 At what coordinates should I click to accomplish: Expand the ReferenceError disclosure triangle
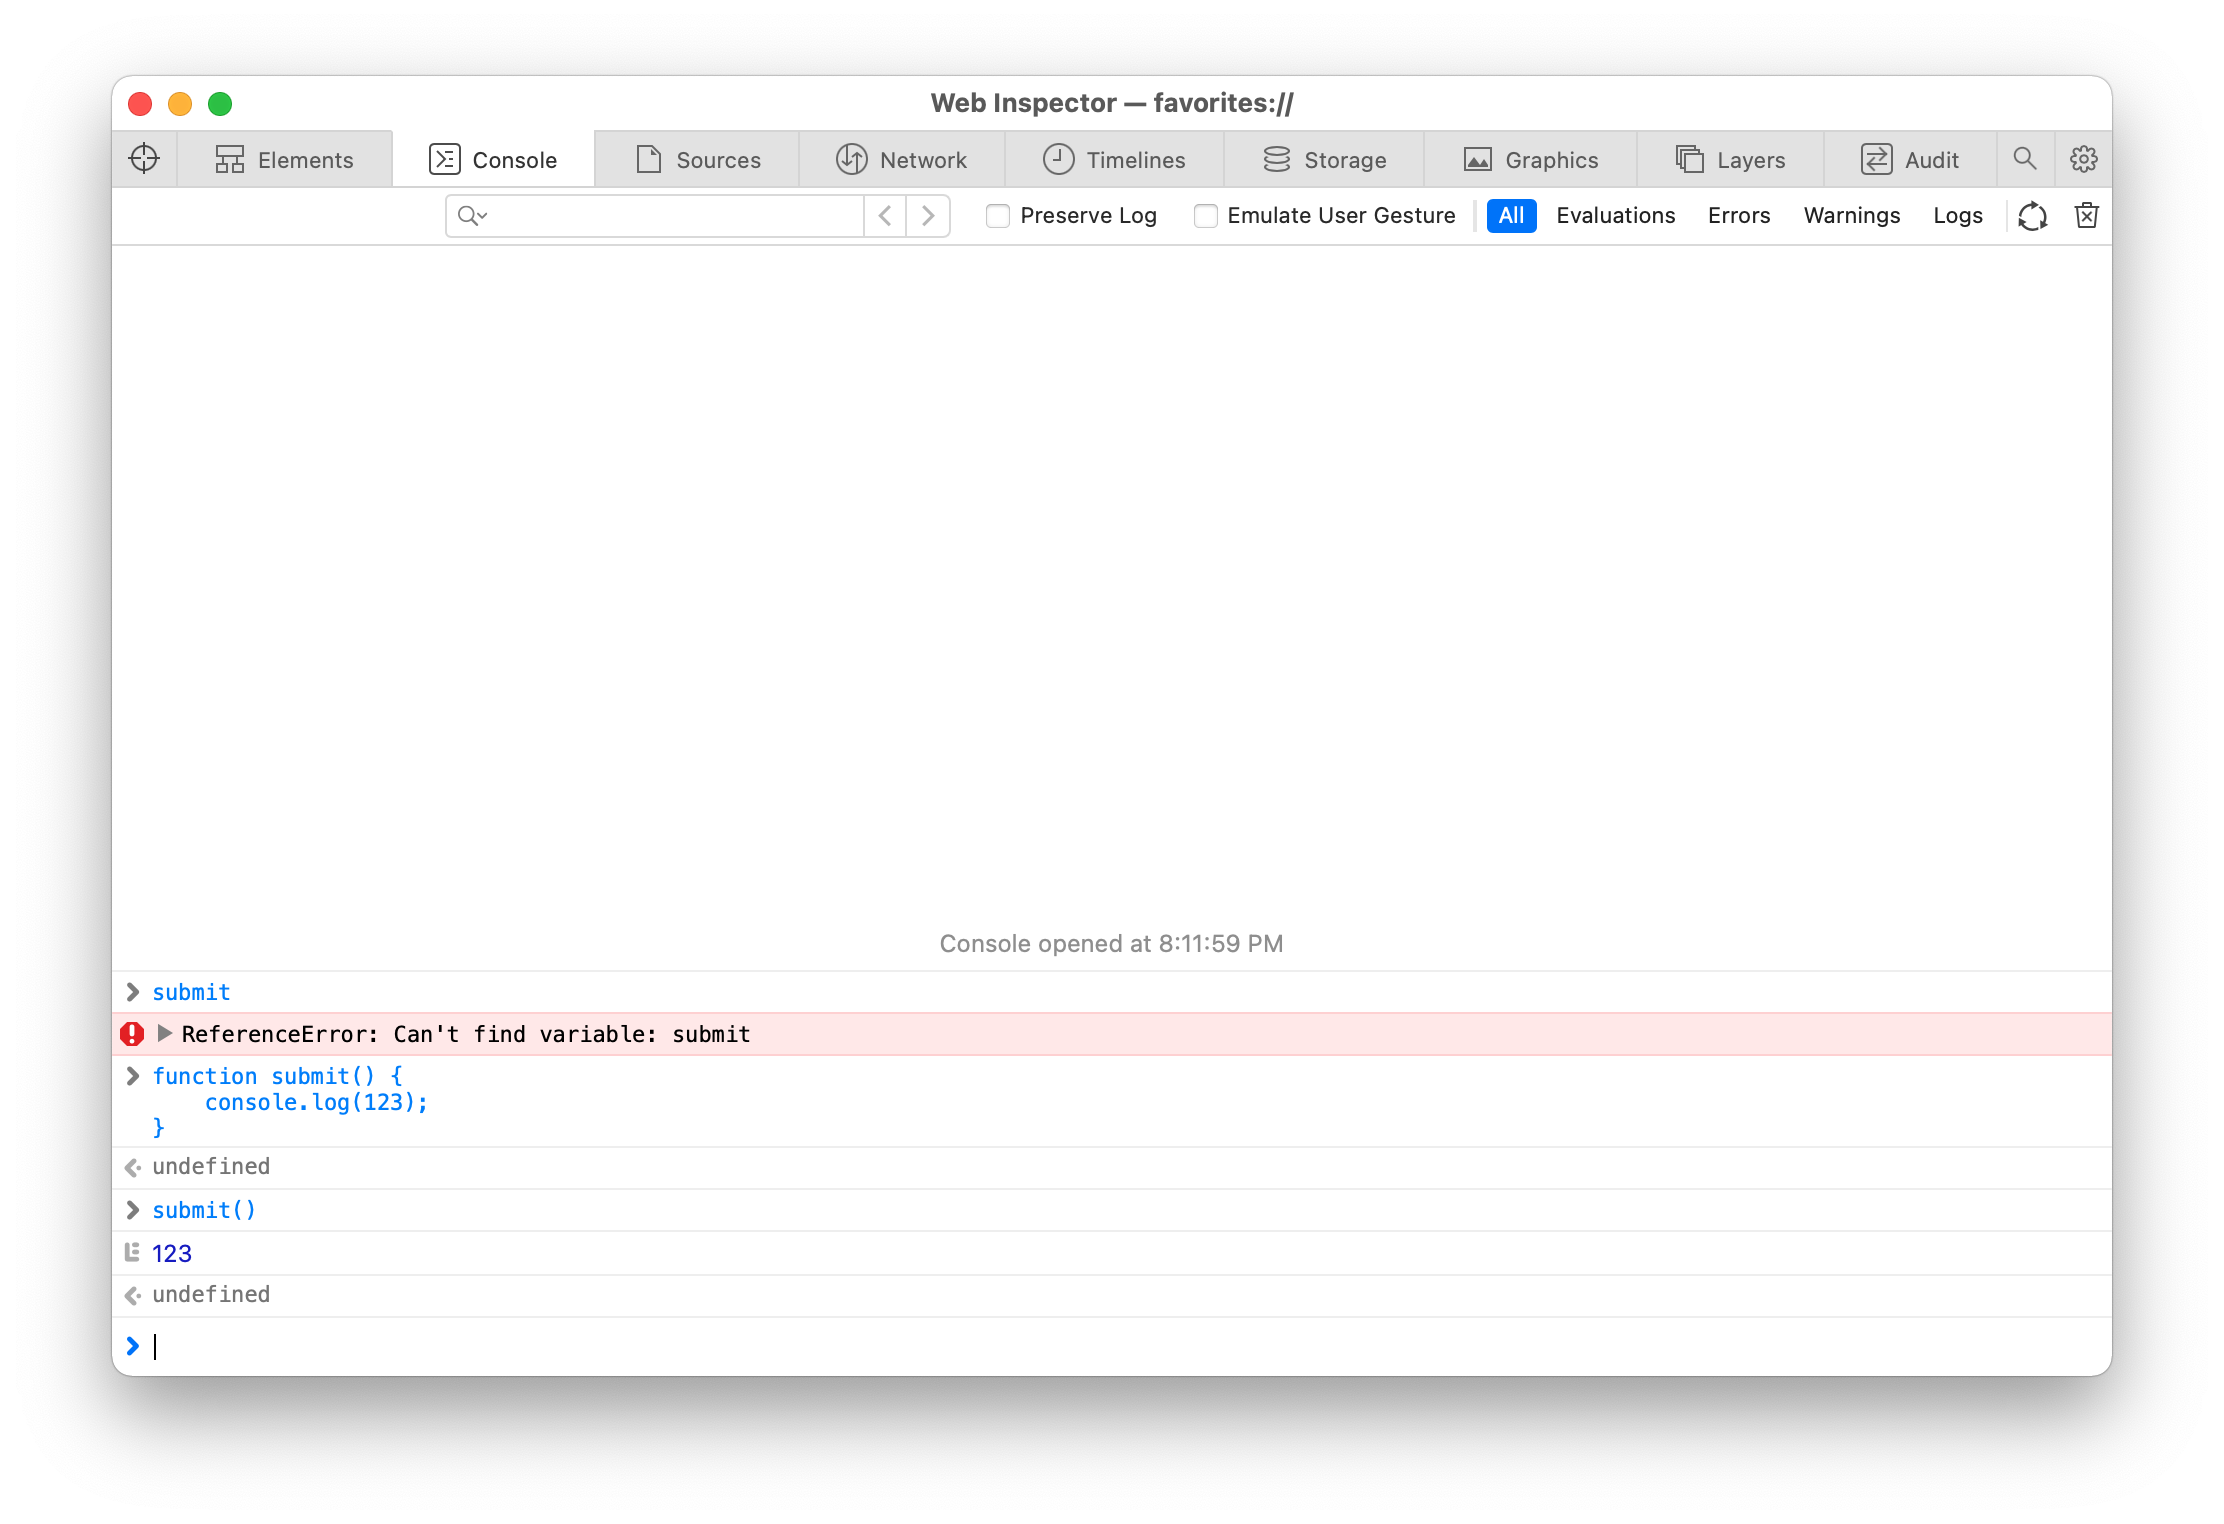point(165,1033)
